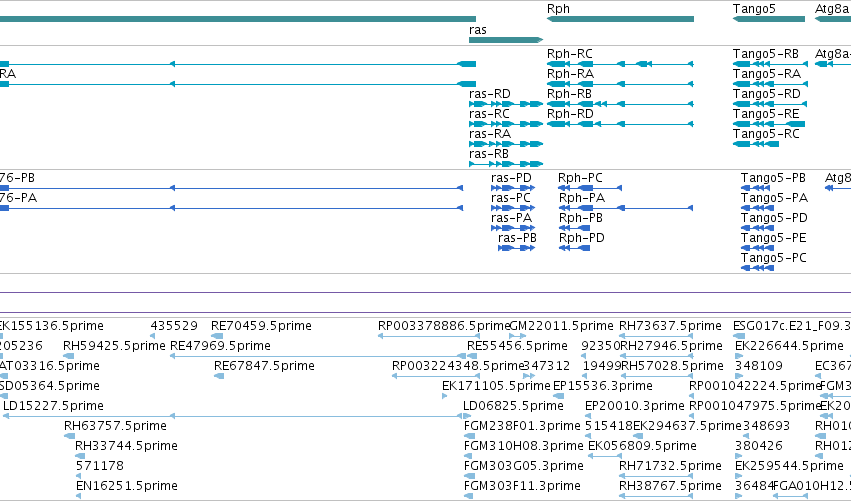This screenshot has width=851, height=501.
Task: Click EST FGM303F11.3prime
Action: [x=522, y=486]
